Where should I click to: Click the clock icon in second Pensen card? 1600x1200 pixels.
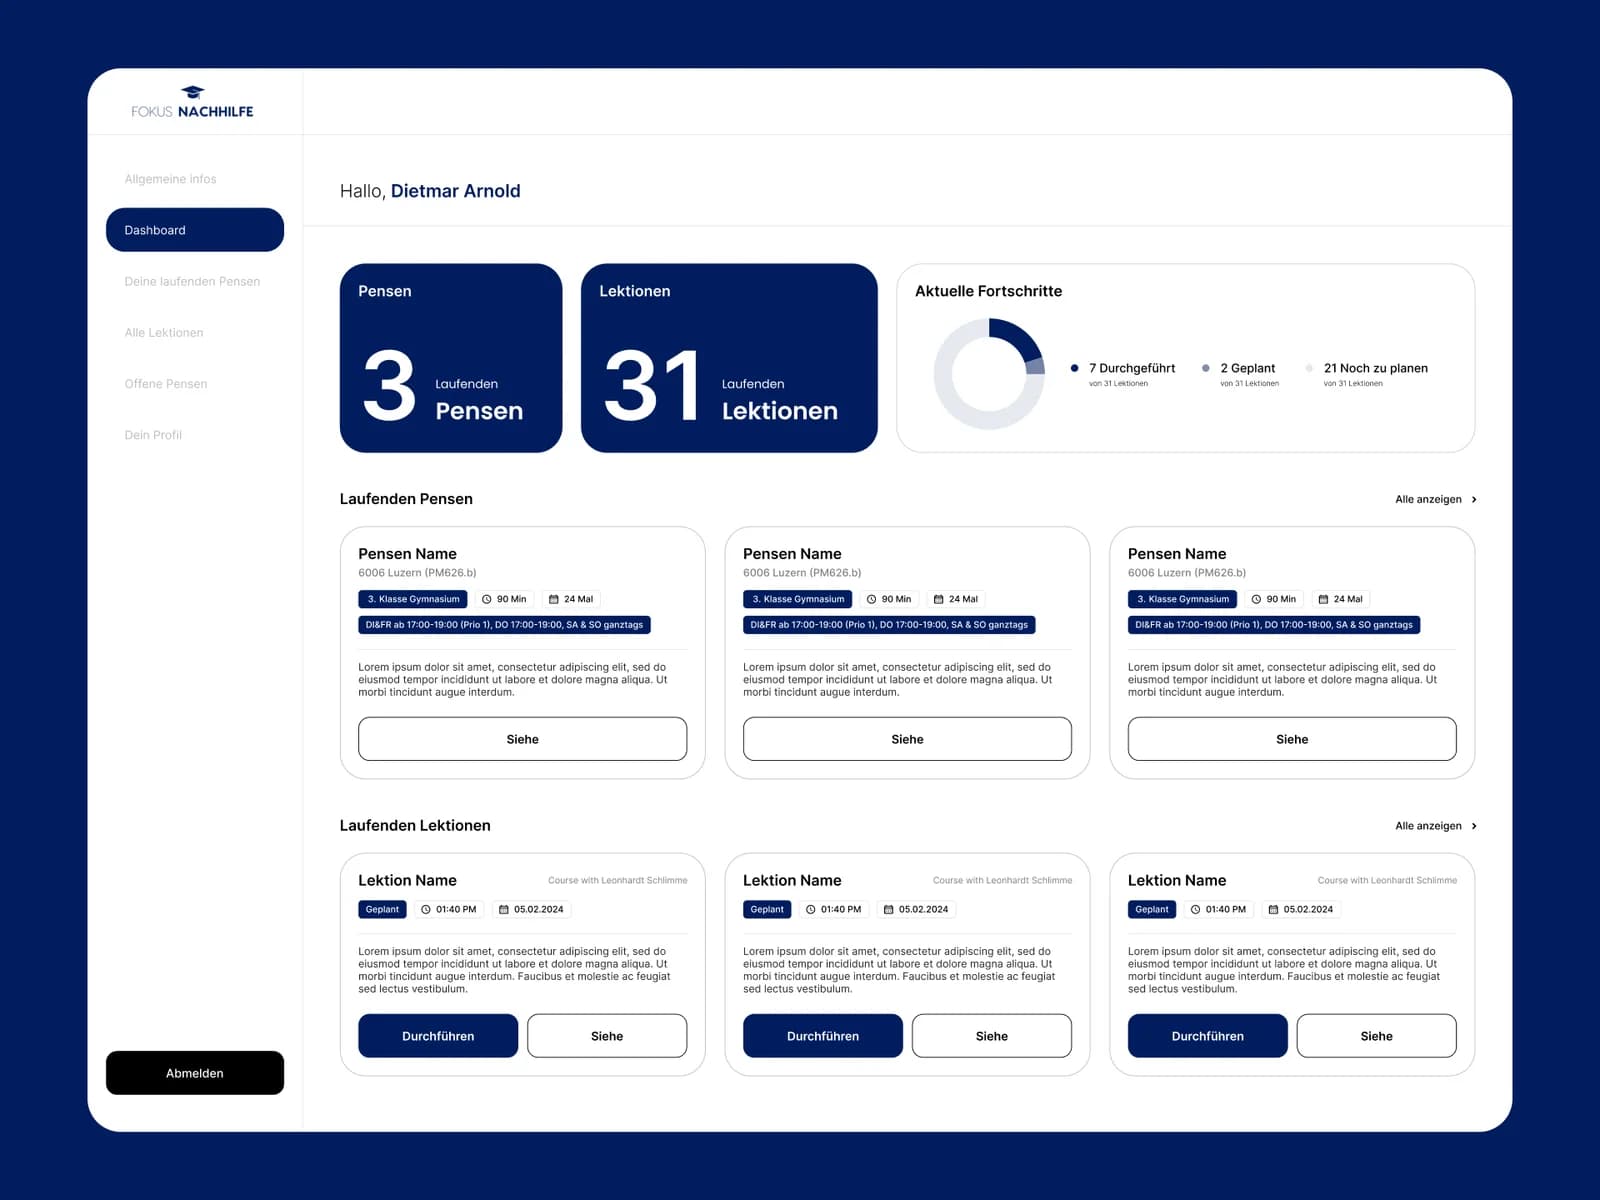click(x=872, y=599)
